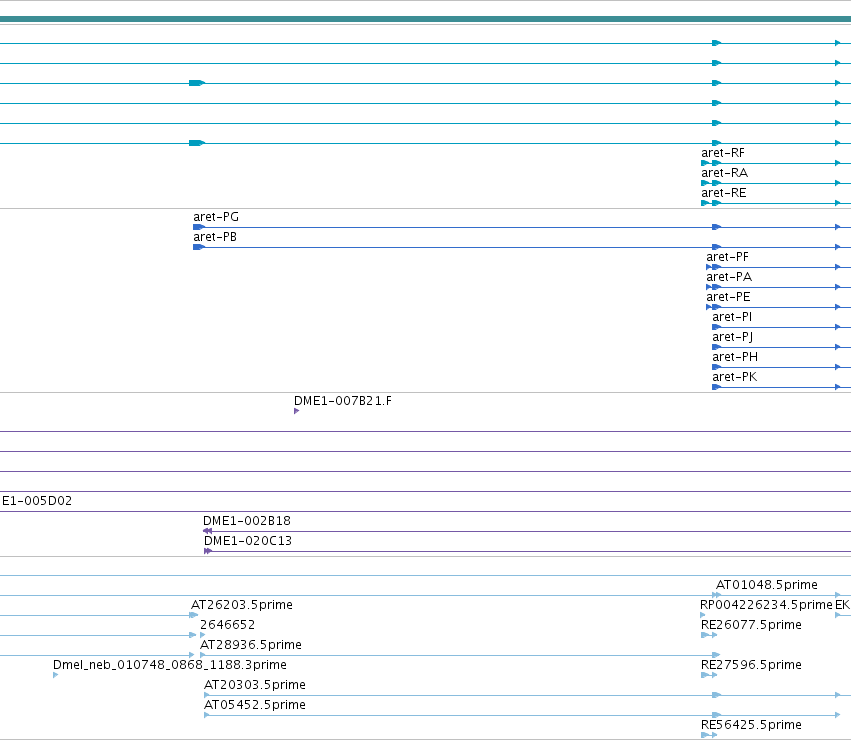Image resolution: width=851 pixels, height=740 pixels.
Task: Select the RE56425.5prime EST label
Action: (751, 725)
